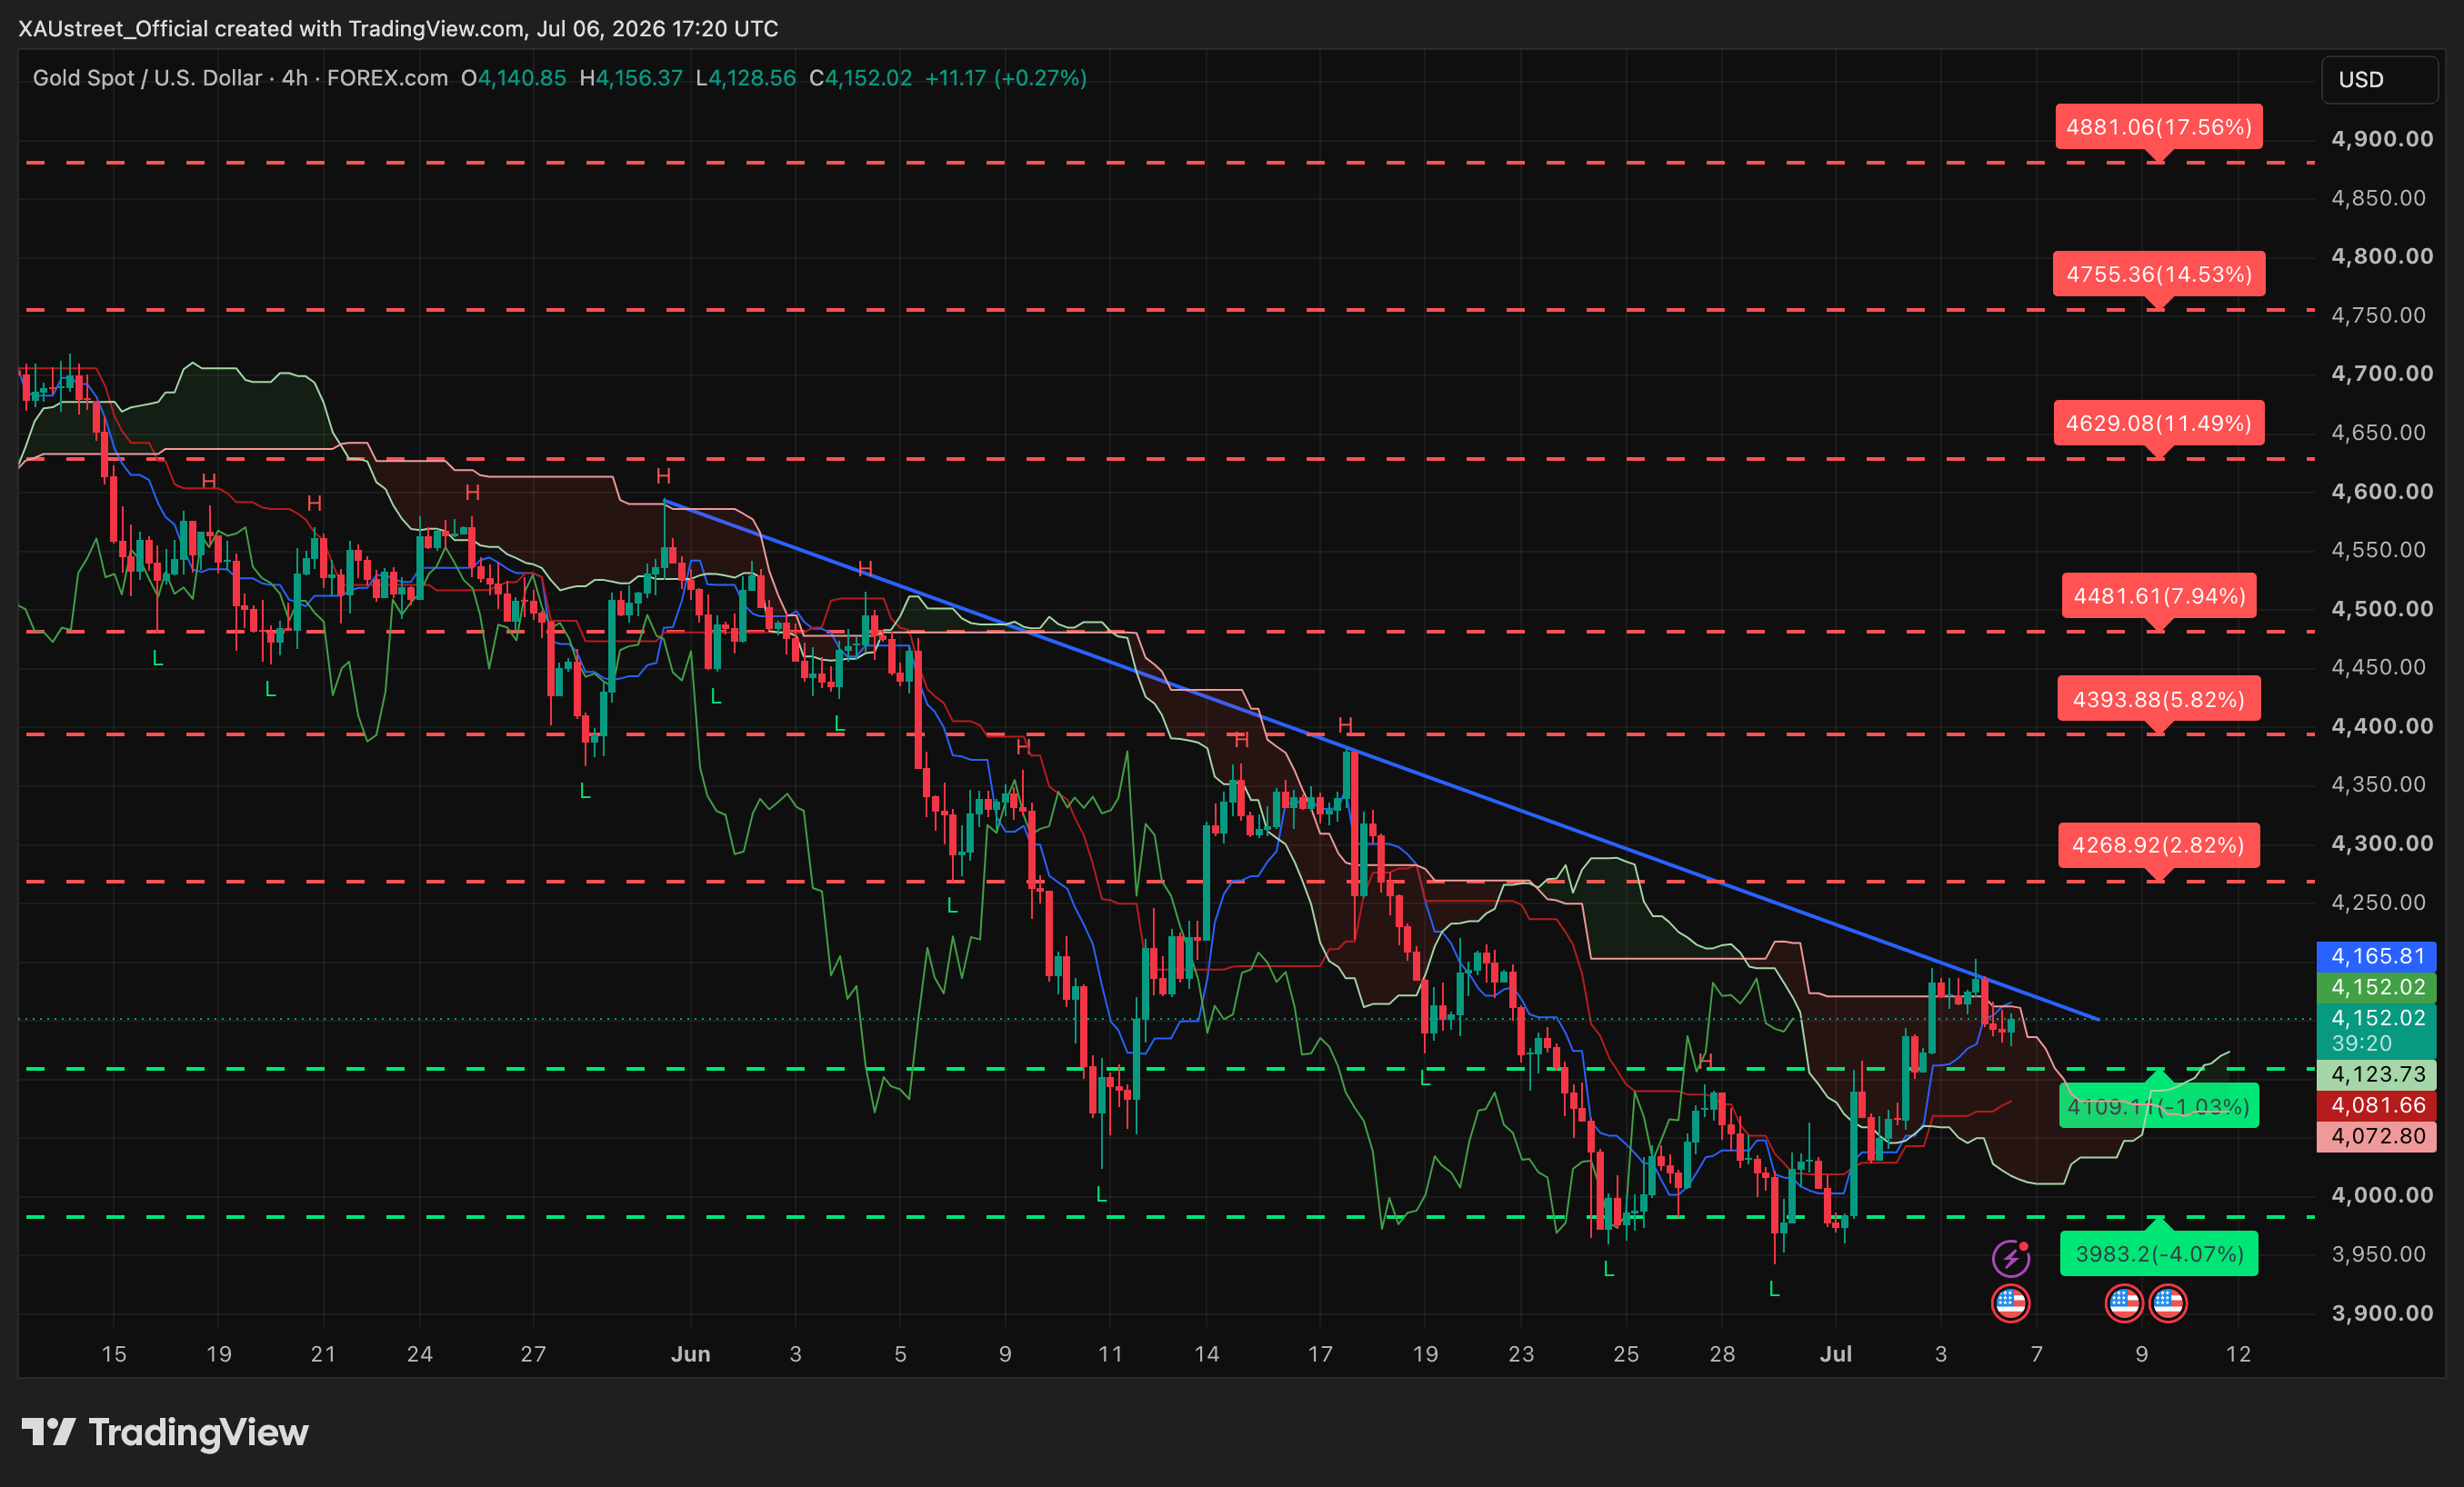Click FOREX.com data source in legend

(387, 78)
